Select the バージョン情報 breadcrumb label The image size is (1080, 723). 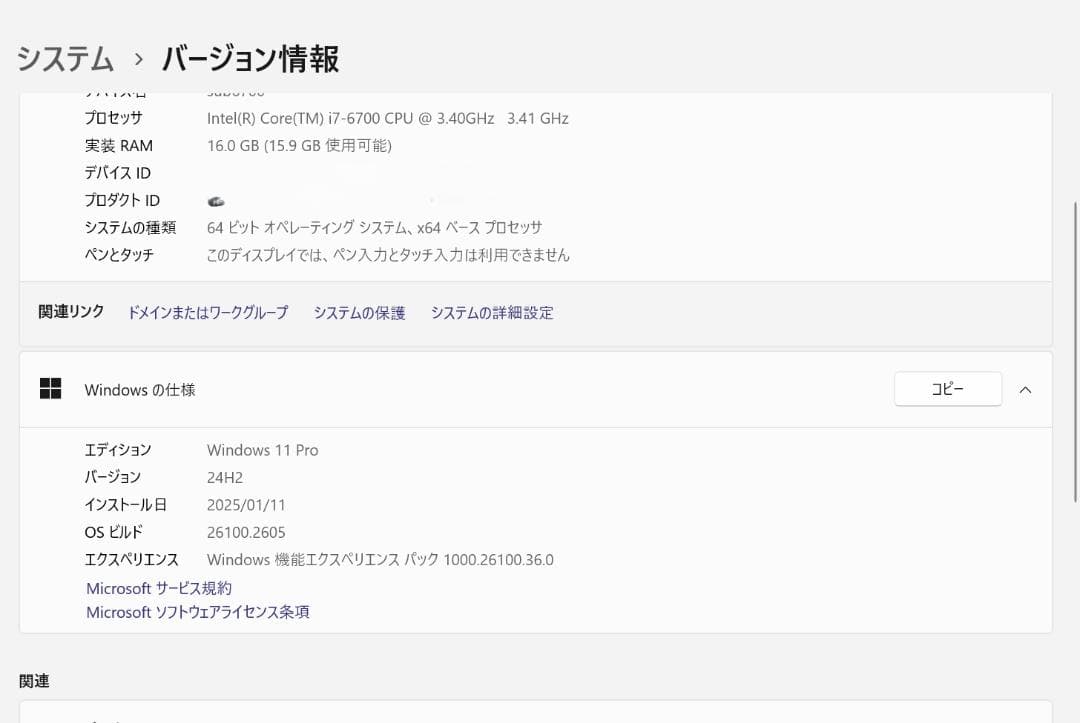(249, 60)
